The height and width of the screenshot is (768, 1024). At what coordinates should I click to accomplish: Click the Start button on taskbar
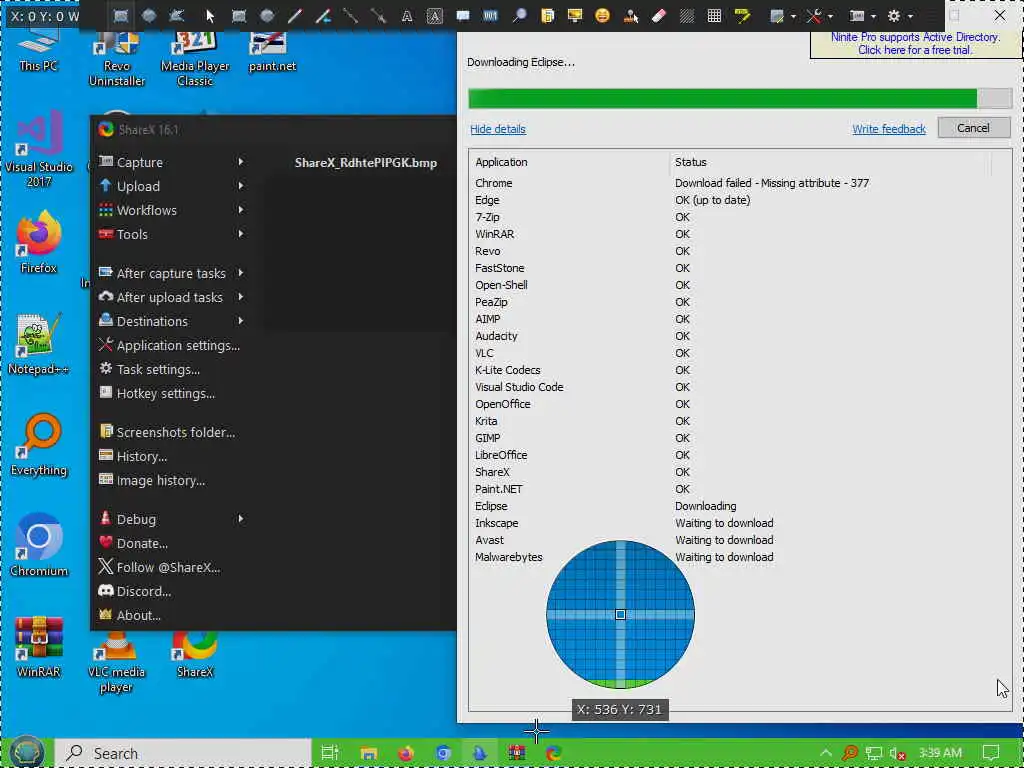pyautogui.click(x=26, y=752)
